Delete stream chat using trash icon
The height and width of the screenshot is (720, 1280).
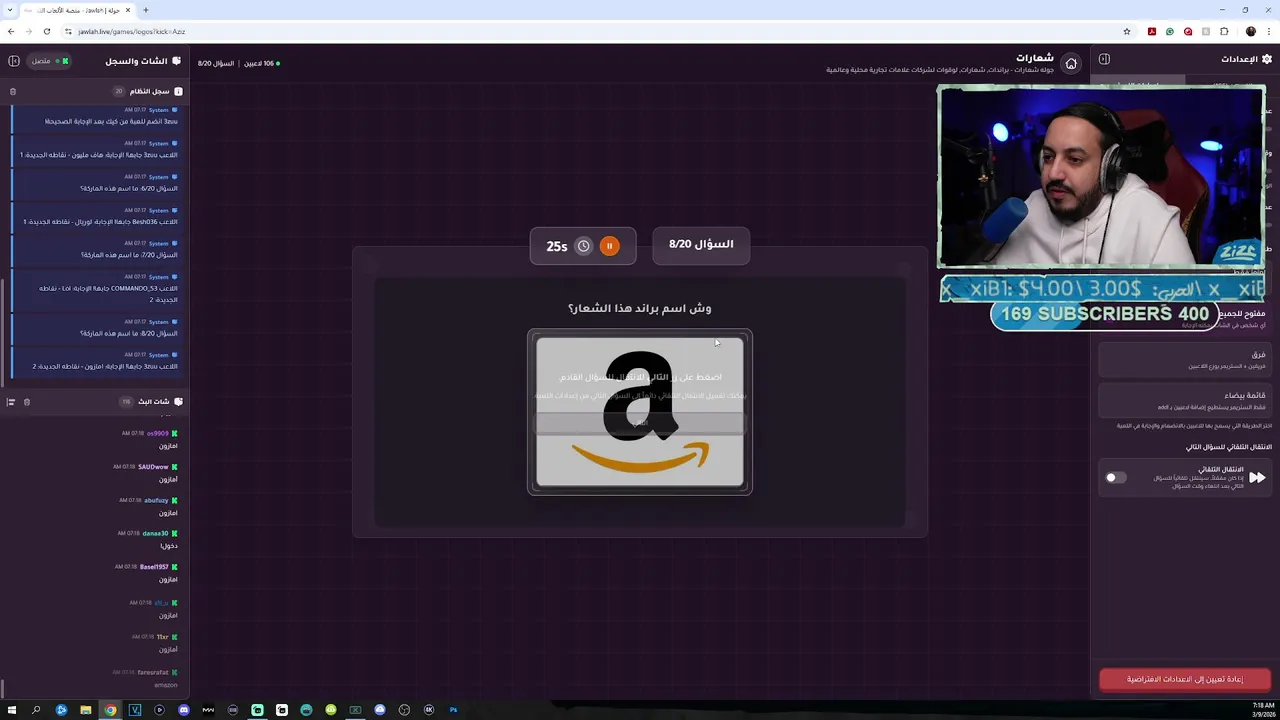27,402
